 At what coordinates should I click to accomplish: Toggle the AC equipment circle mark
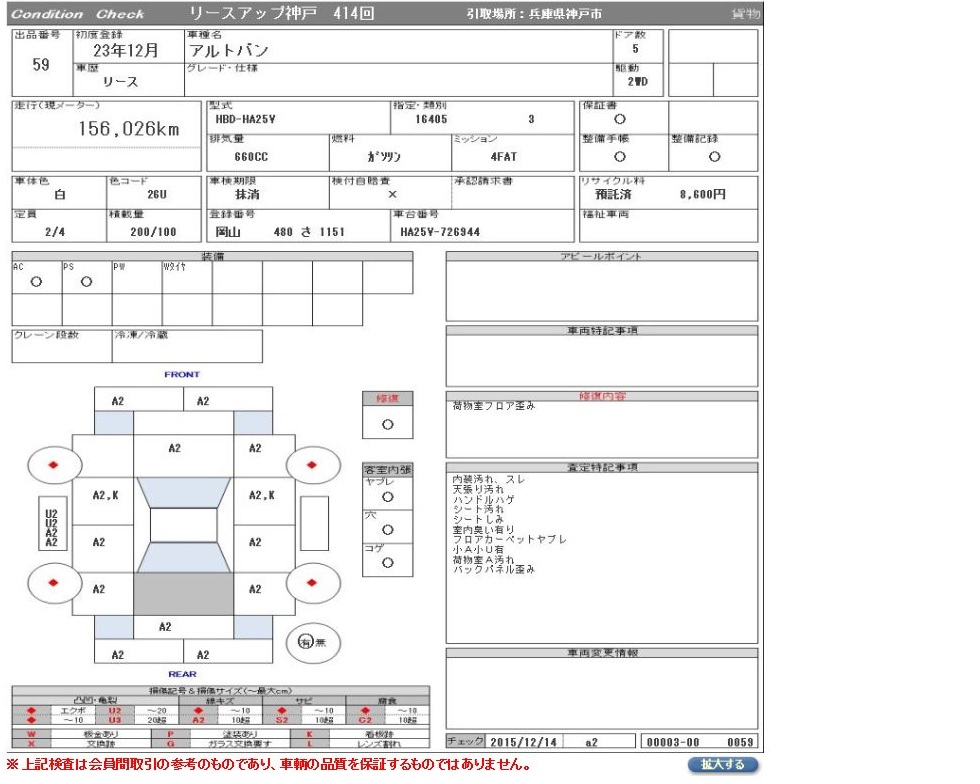tap(36, 282)
